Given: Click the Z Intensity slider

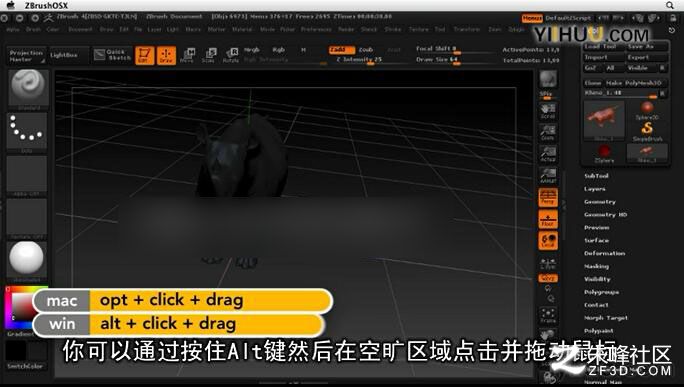Looking at the screenshot, I should [359, 60].
